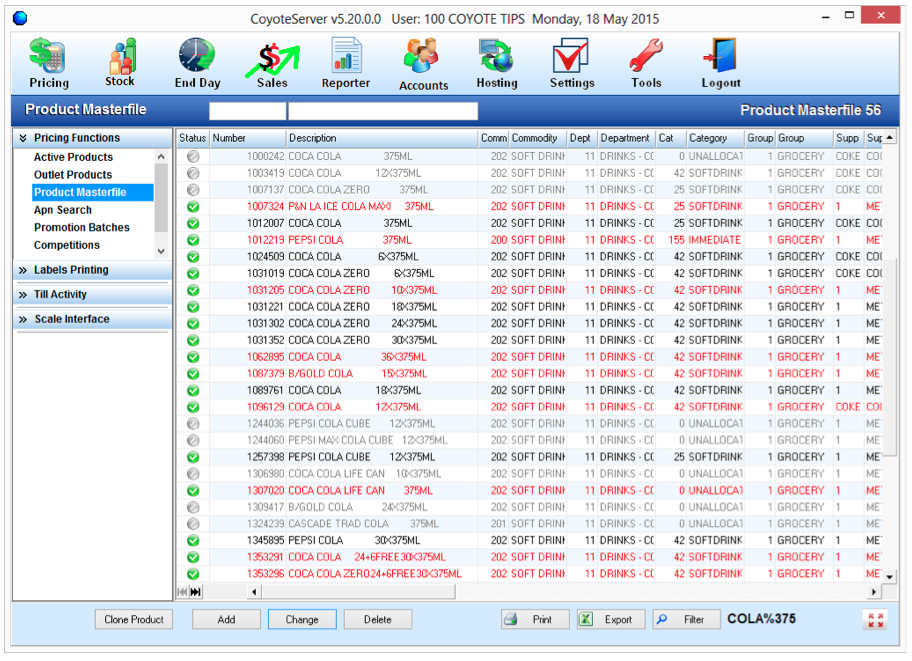This screenshot has height=661, width=912.
Task: Click the green status icon for product 1345895
Action: click(193, 541)
